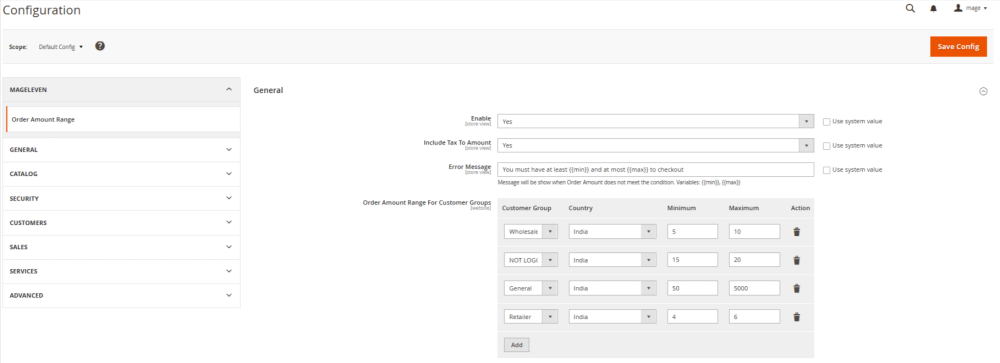This screenshot has width=1000, height=363.
Task: Open the General customer group dropdown
Action: coord(531,288)
